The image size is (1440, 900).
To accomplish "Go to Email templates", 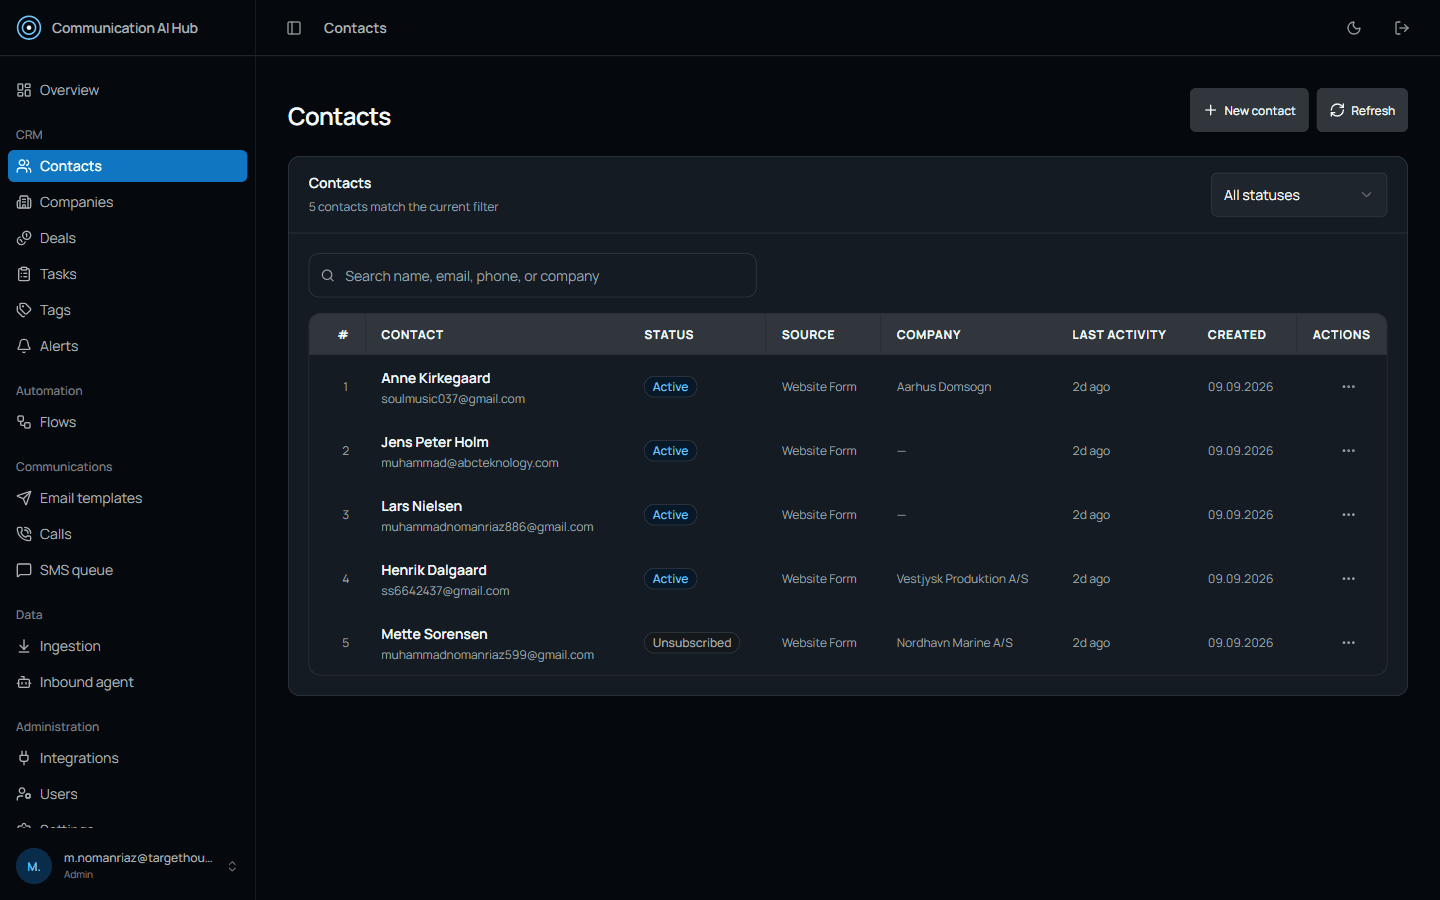I will click(x=127, y=498).
